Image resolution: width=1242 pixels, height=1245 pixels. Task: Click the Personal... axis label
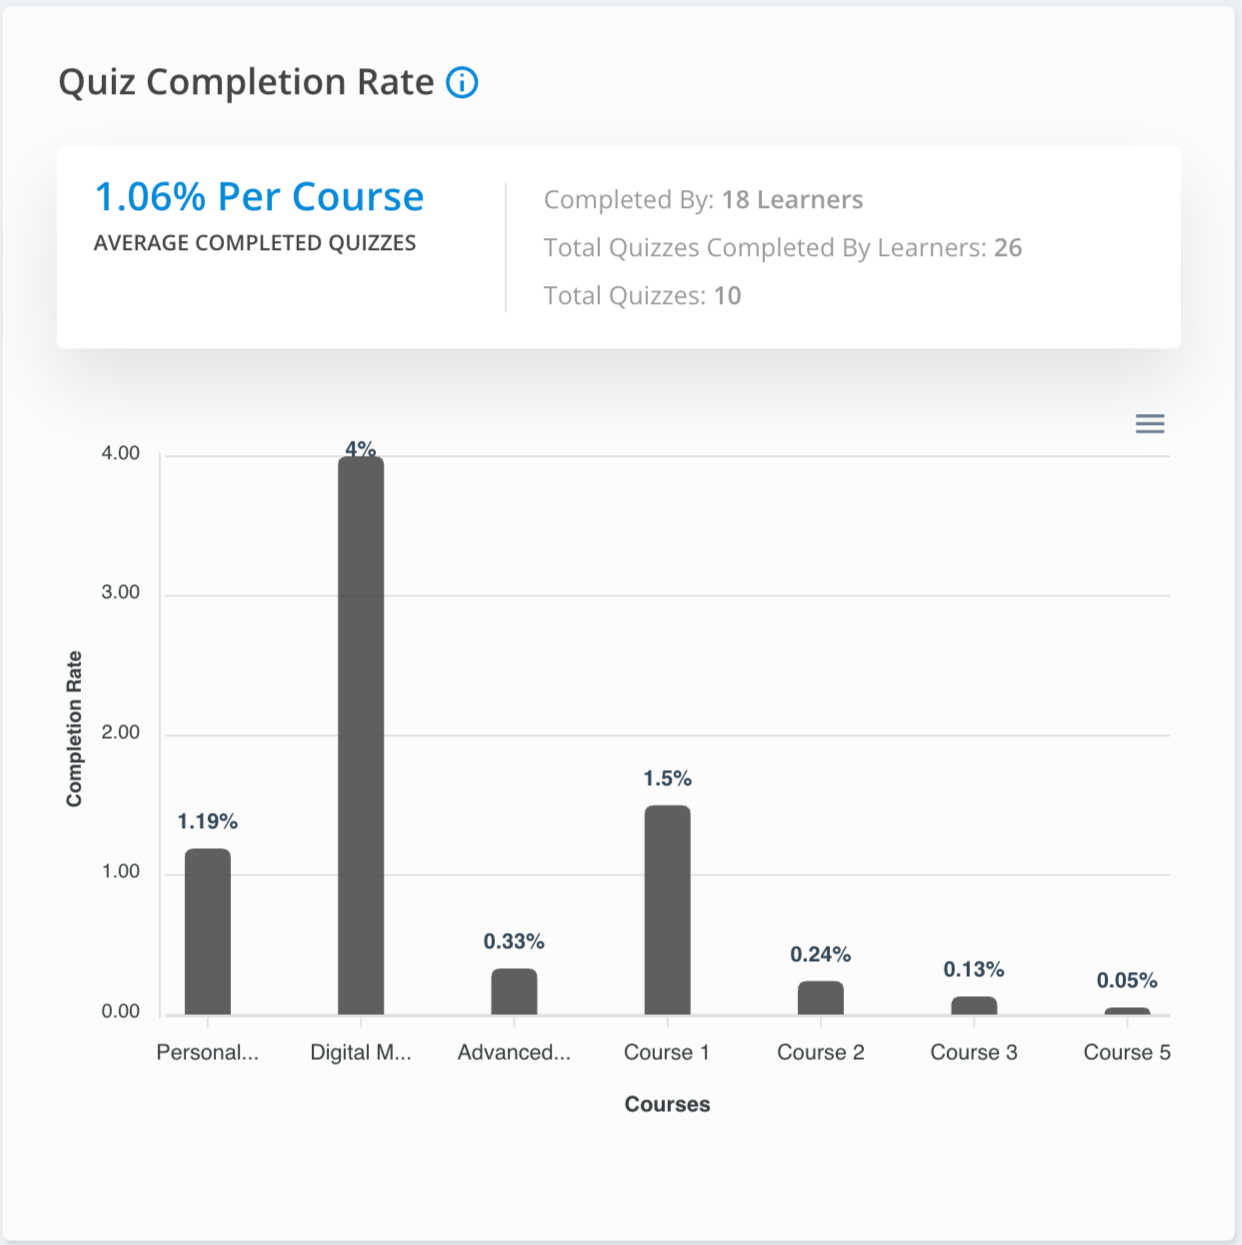(208, 1052)
